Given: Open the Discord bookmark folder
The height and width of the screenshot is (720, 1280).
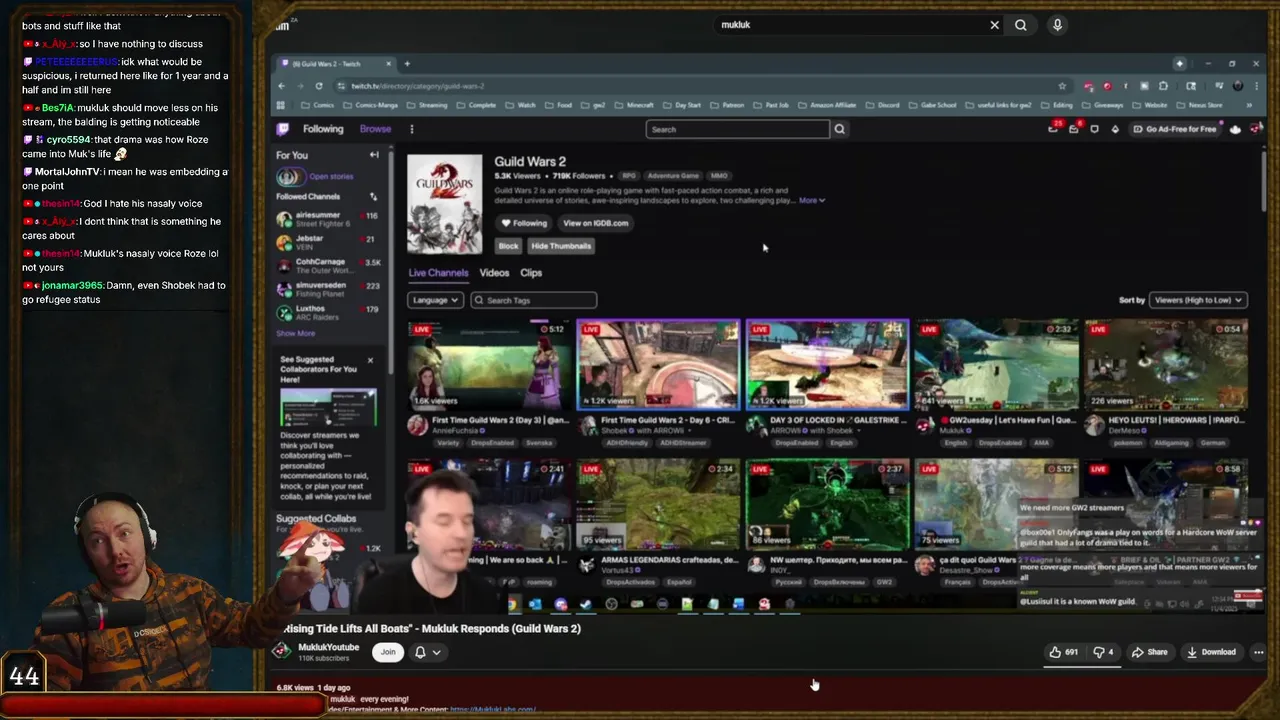Looking at the screenshot, I should (883, 105).
